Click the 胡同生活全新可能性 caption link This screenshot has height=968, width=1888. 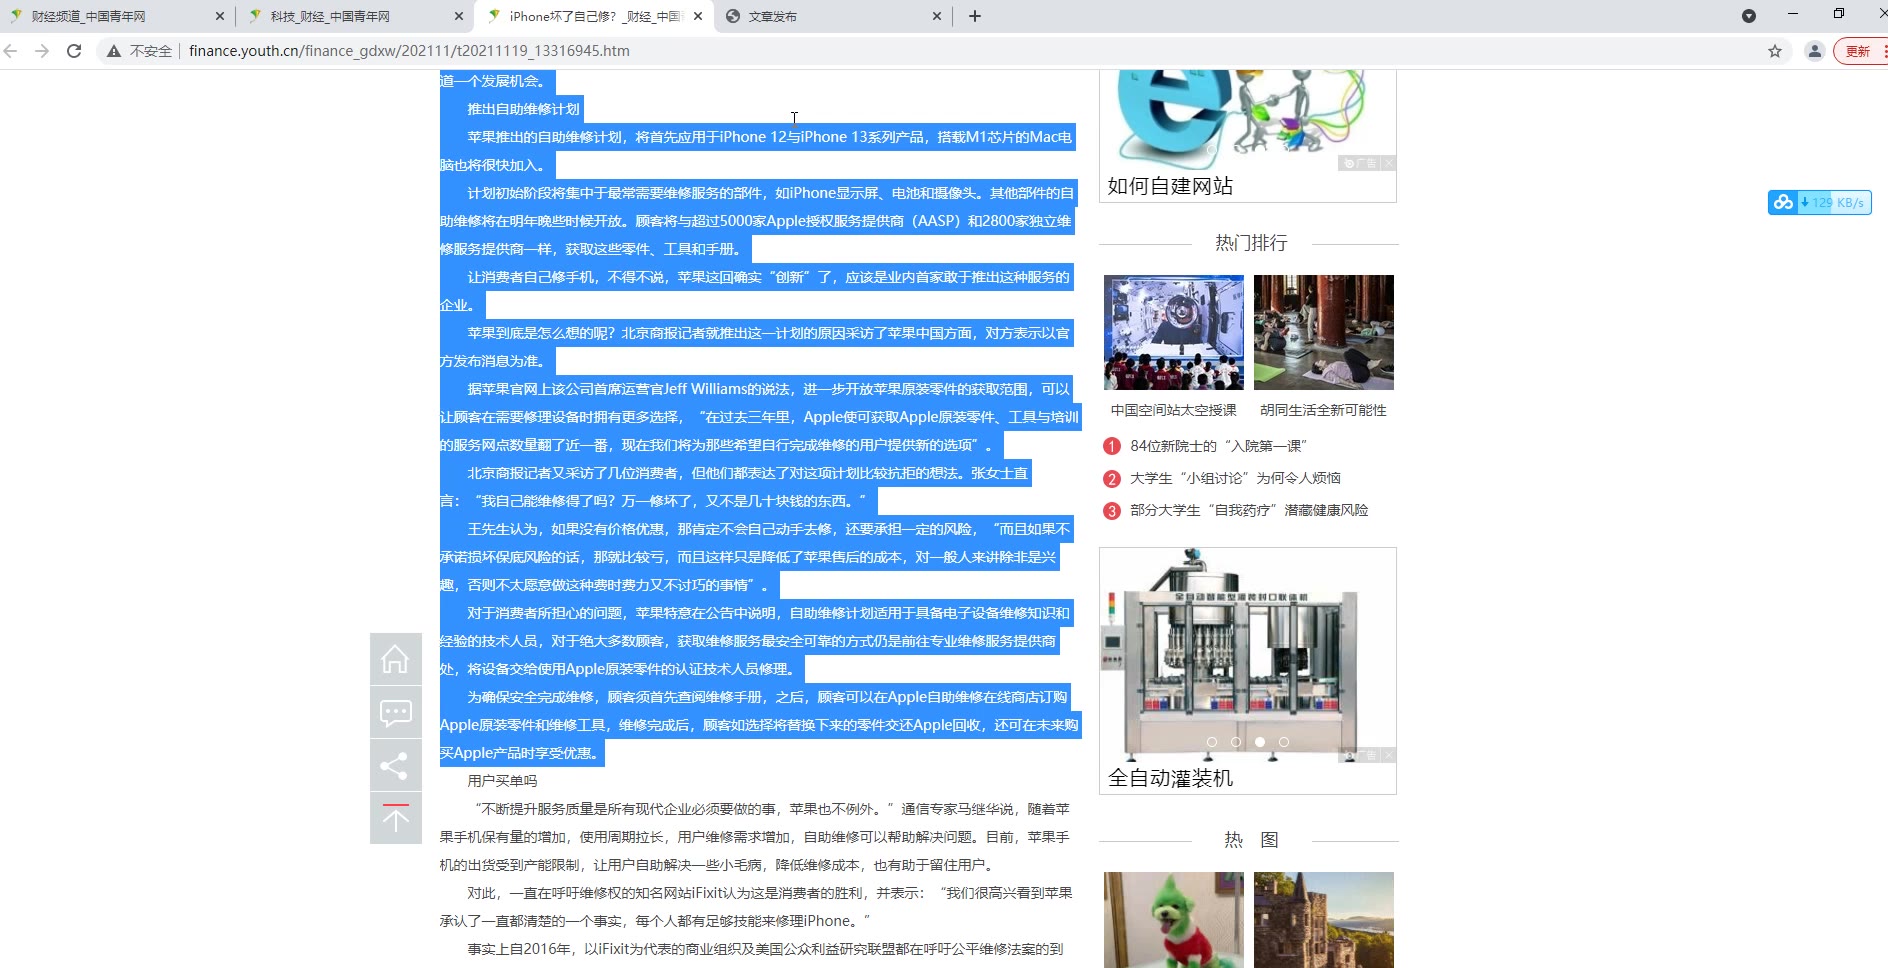(x=1324, y=410)
